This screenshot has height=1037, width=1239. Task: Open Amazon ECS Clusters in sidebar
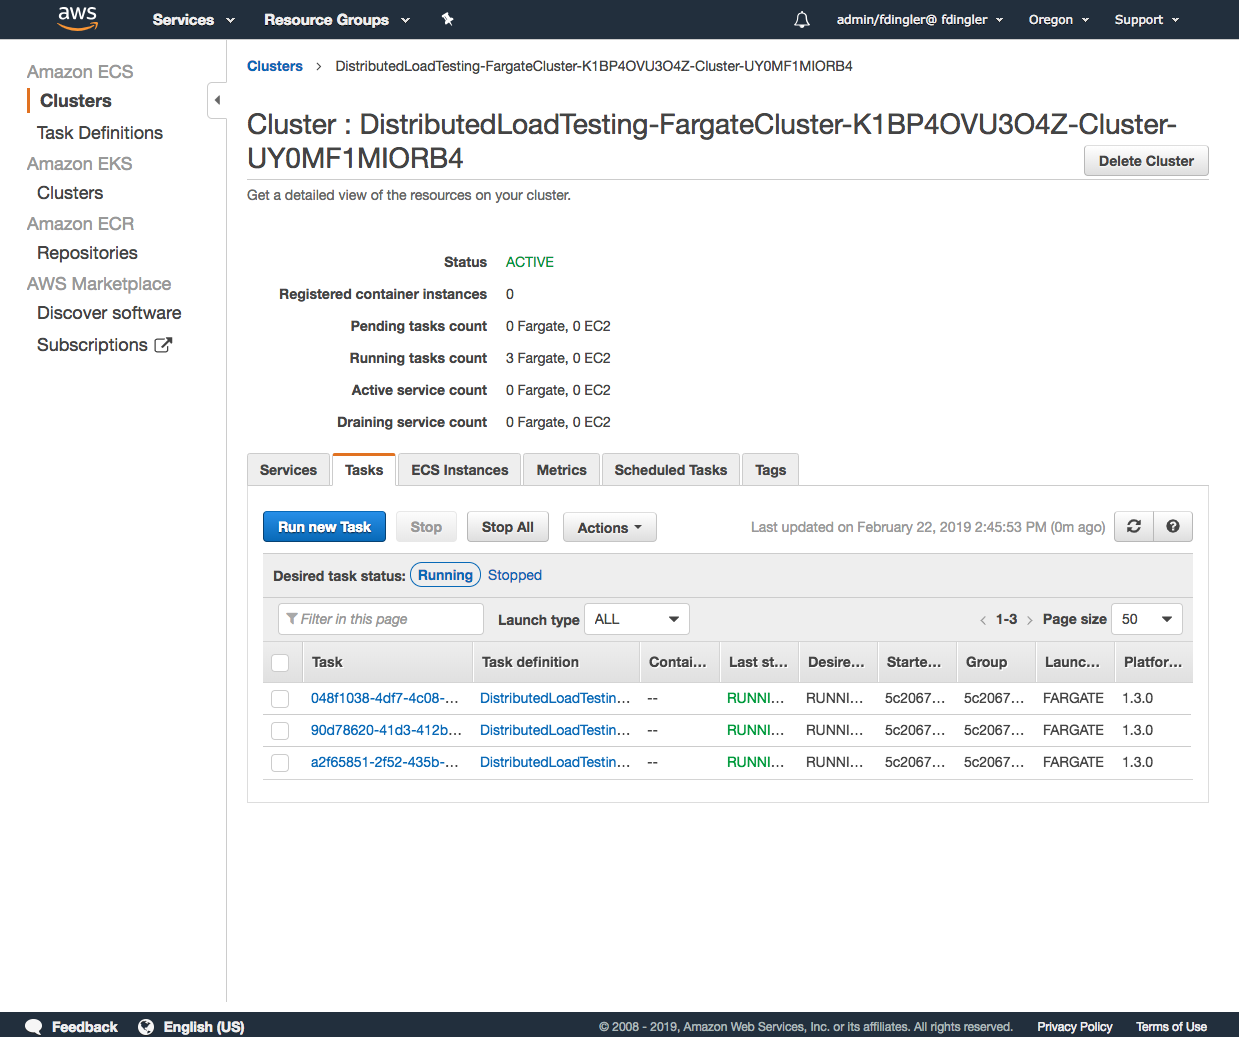[76, 101]
